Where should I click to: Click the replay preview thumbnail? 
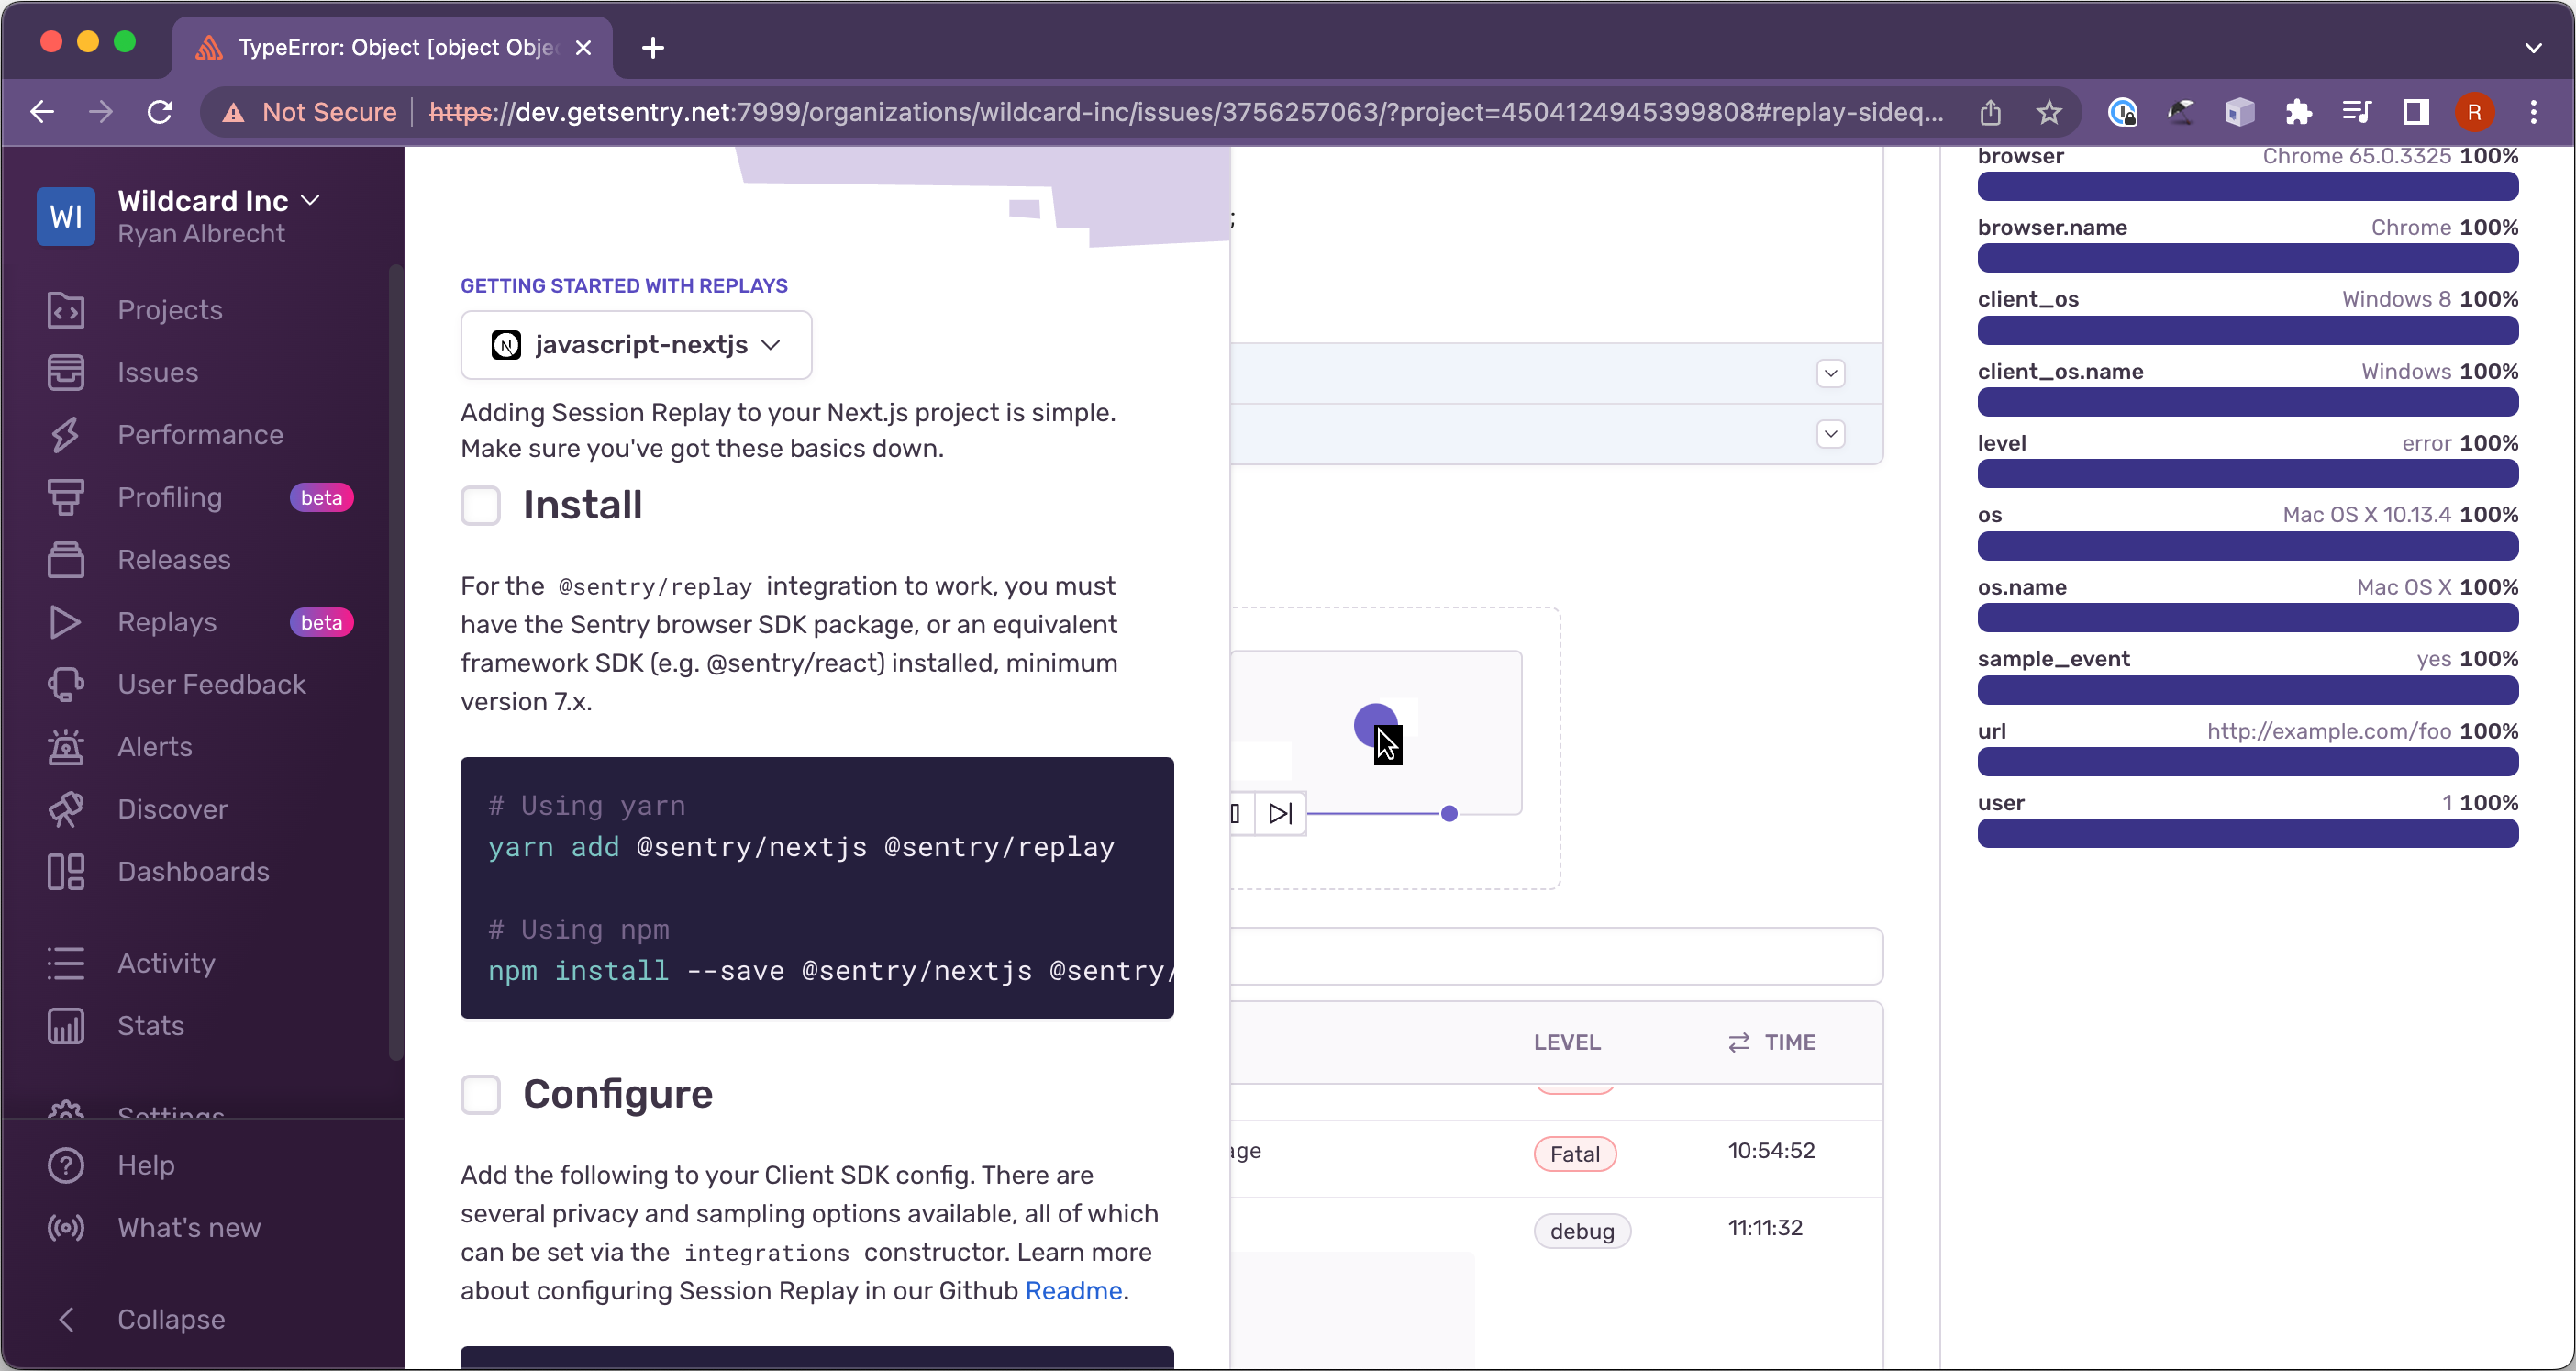click(x=1376, y=732)
